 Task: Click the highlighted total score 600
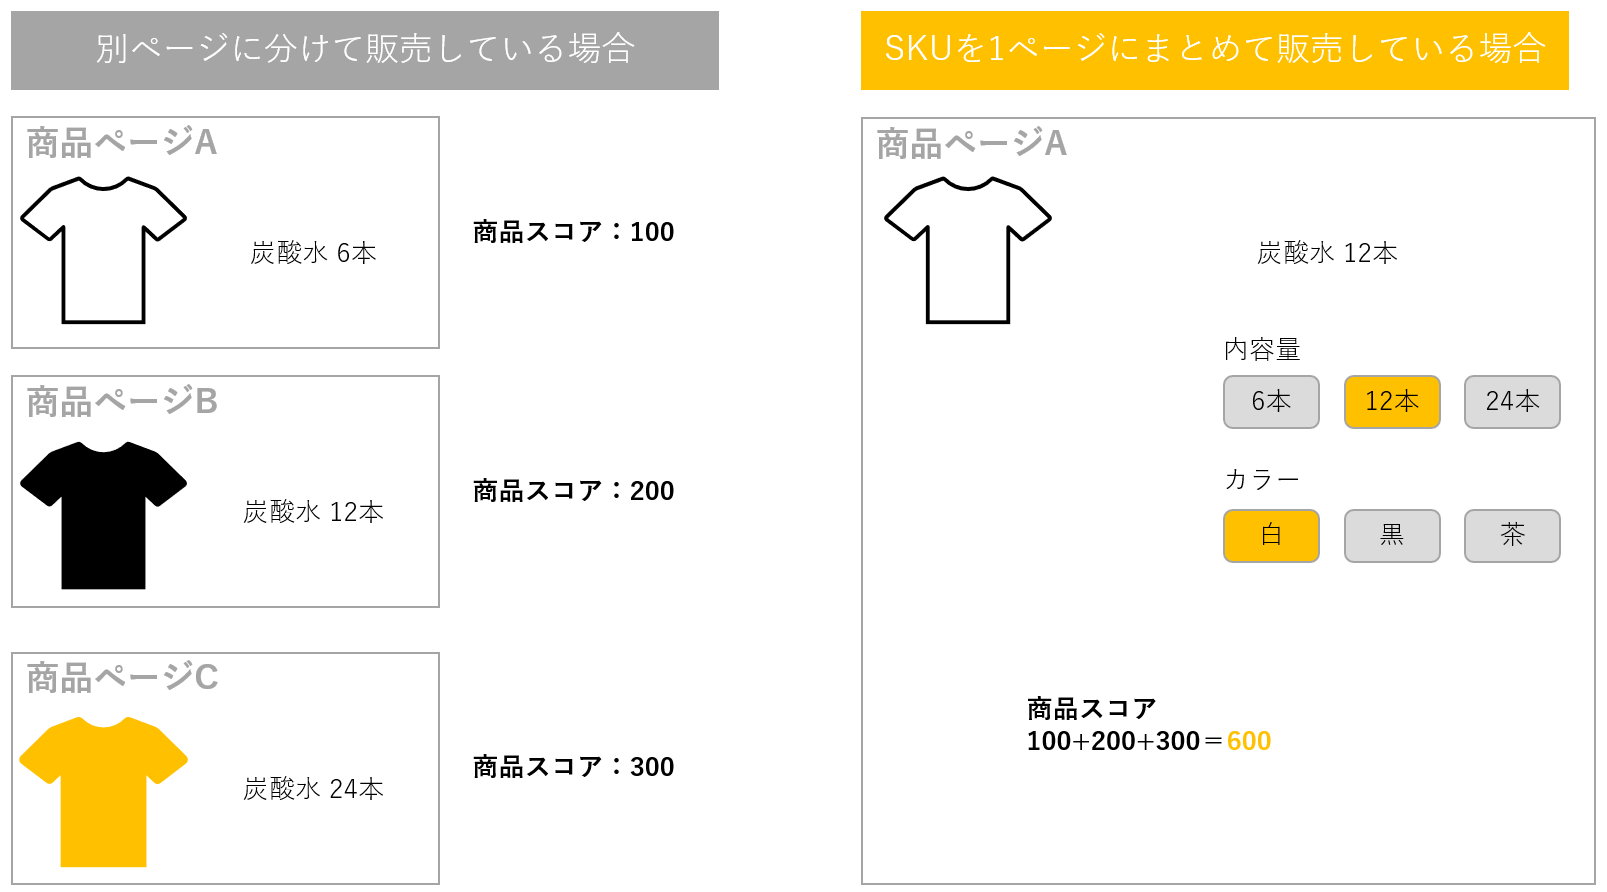1249,741
